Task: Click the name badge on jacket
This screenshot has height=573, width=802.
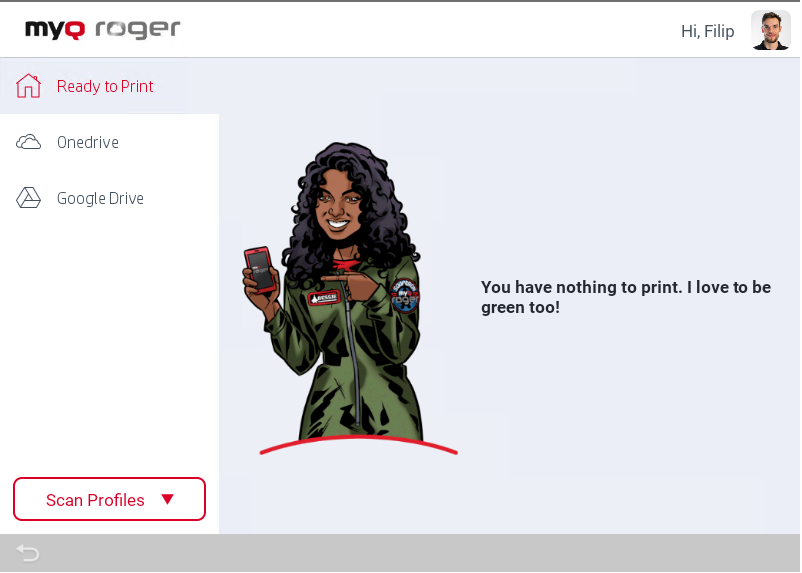Action: pyautogui.click(x=323, y=298)
